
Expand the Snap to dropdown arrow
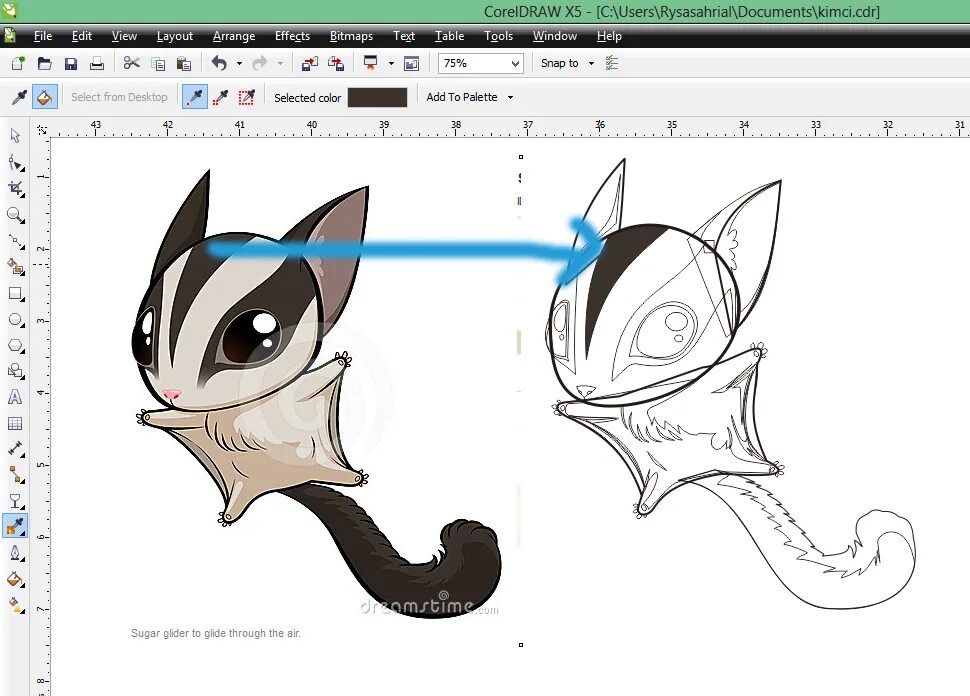click(x=591, y=63)
